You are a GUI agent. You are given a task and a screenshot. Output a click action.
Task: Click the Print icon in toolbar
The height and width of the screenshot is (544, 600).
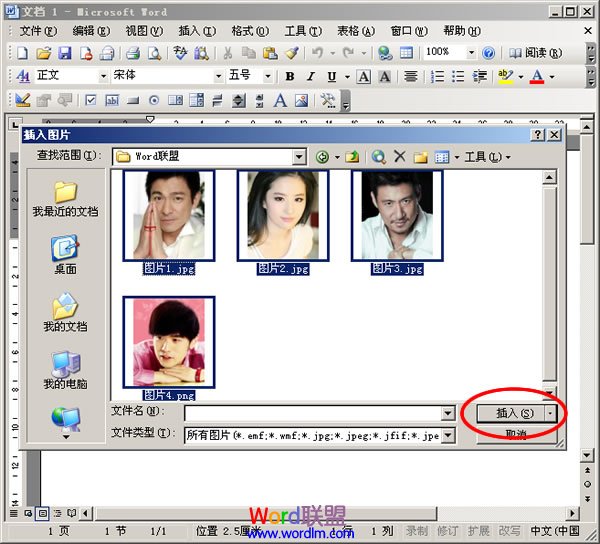(x=133, y=53)
